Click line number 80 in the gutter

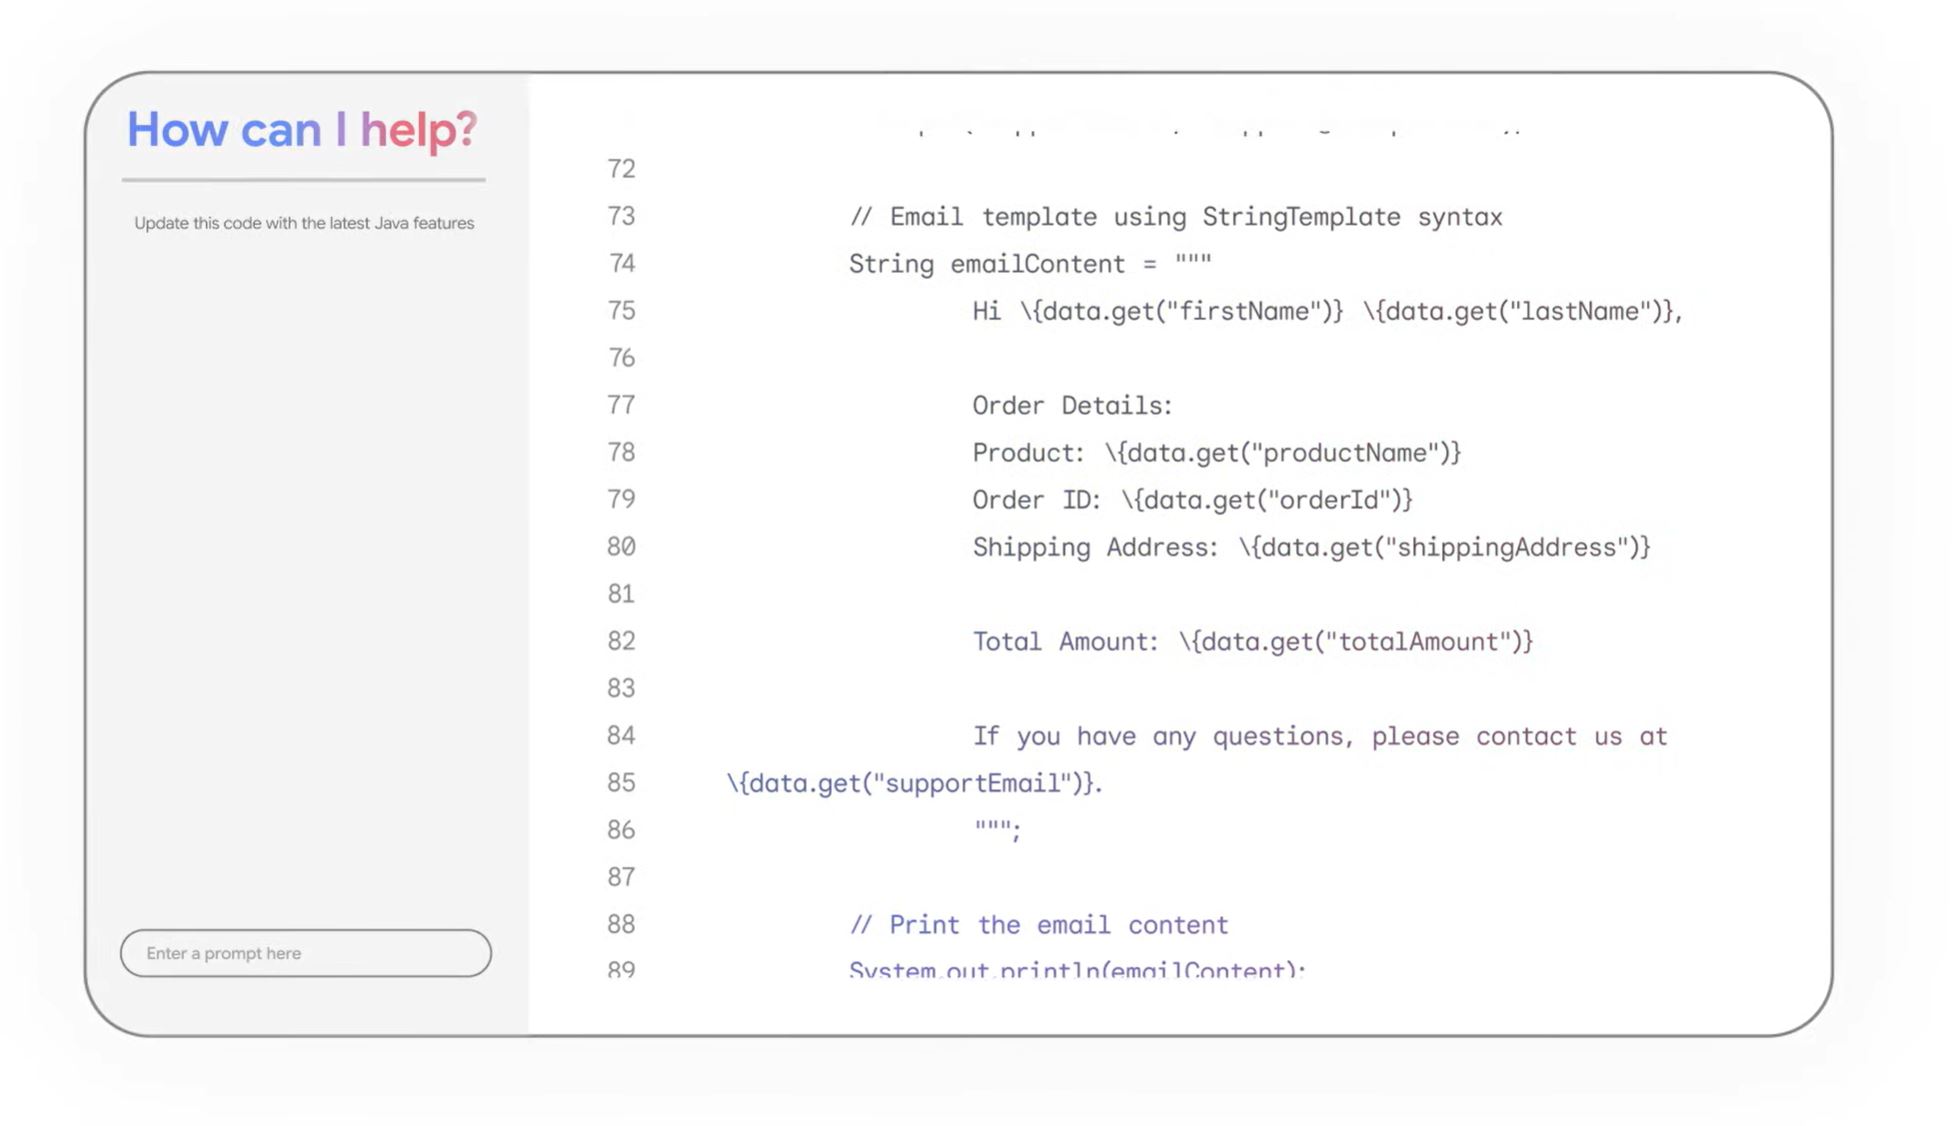(x=621, y=547)
